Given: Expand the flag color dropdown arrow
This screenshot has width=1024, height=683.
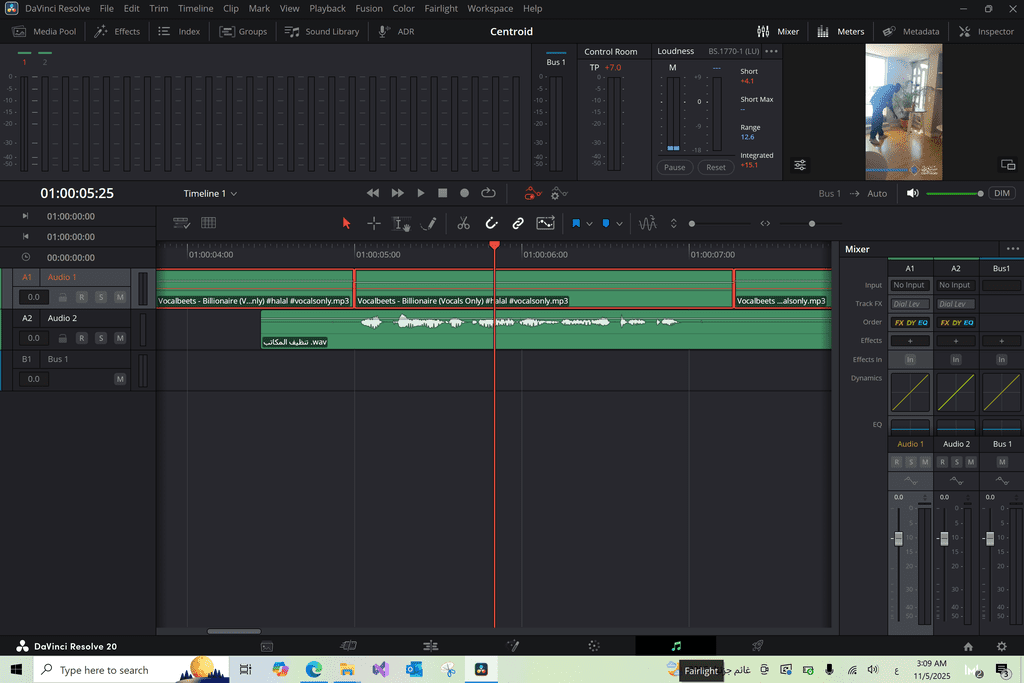Looking at the screenshot, I should [x=589, y=224].
